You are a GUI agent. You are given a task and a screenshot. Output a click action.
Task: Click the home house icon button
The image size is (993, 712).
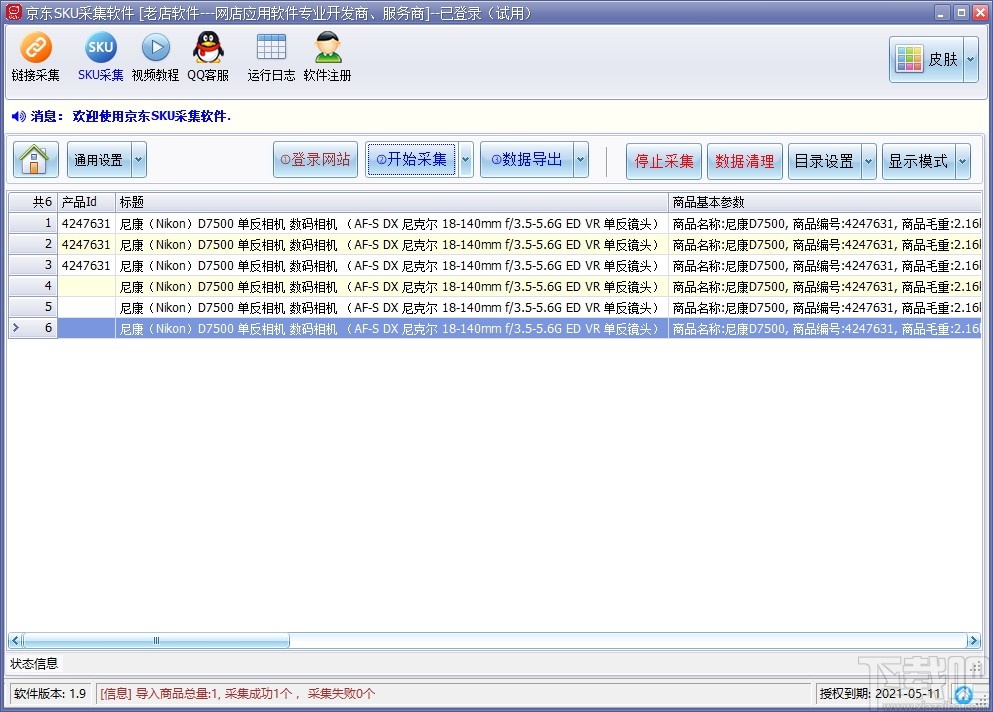click(x=35, y=160)
